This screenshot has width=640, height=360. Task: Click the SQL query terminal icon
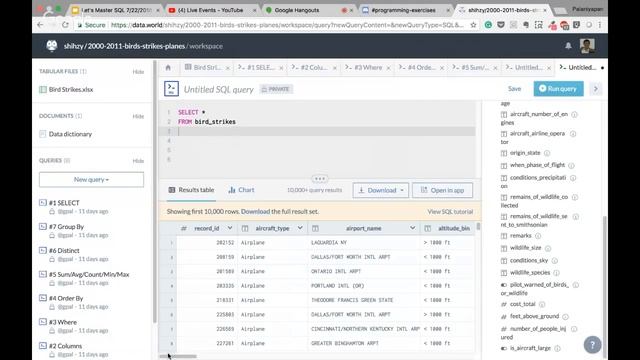tap(171, 89)
